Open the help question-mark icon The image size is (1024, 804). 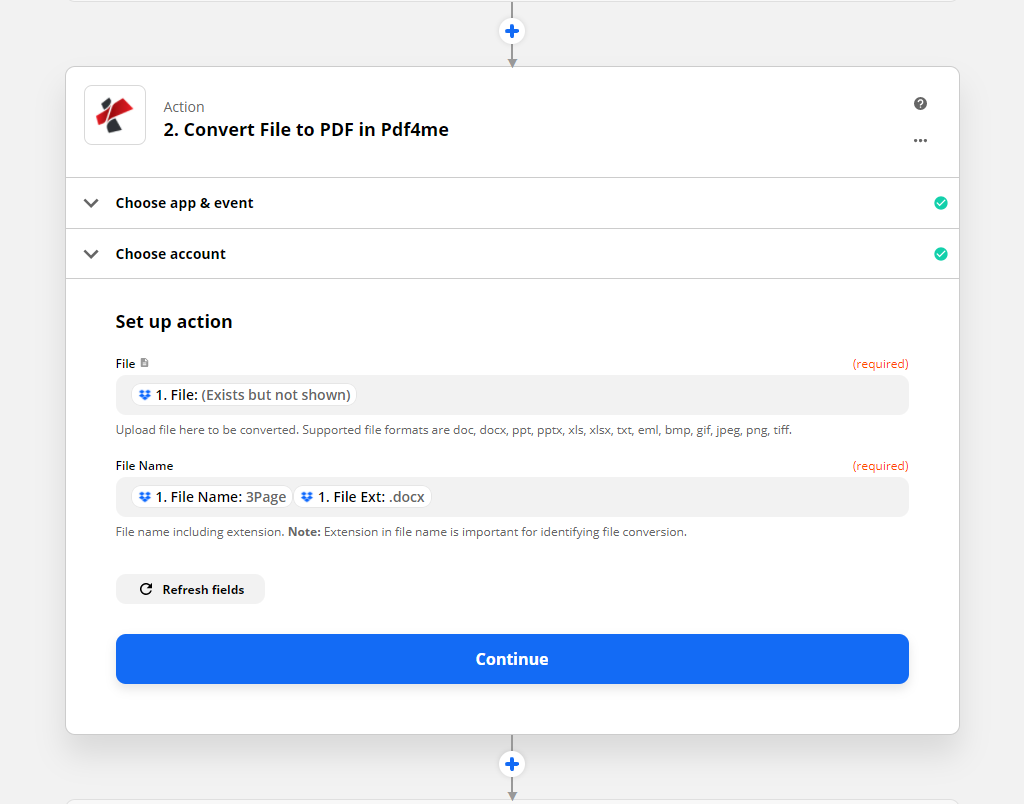[920, 103]
